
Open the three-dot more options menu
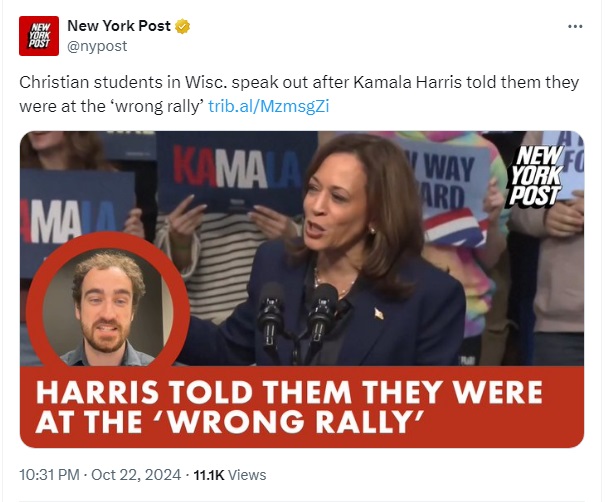575,26
